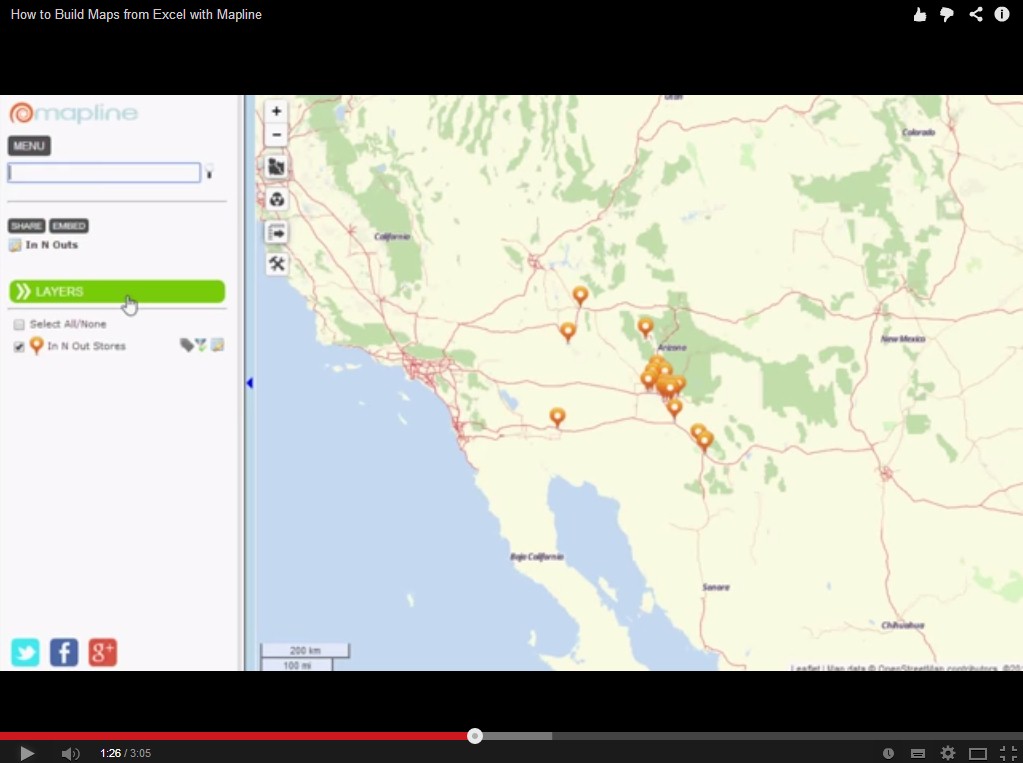Open the Mapline MENU button
Viewport: 1023px width, 763px height.
point(29,146)
